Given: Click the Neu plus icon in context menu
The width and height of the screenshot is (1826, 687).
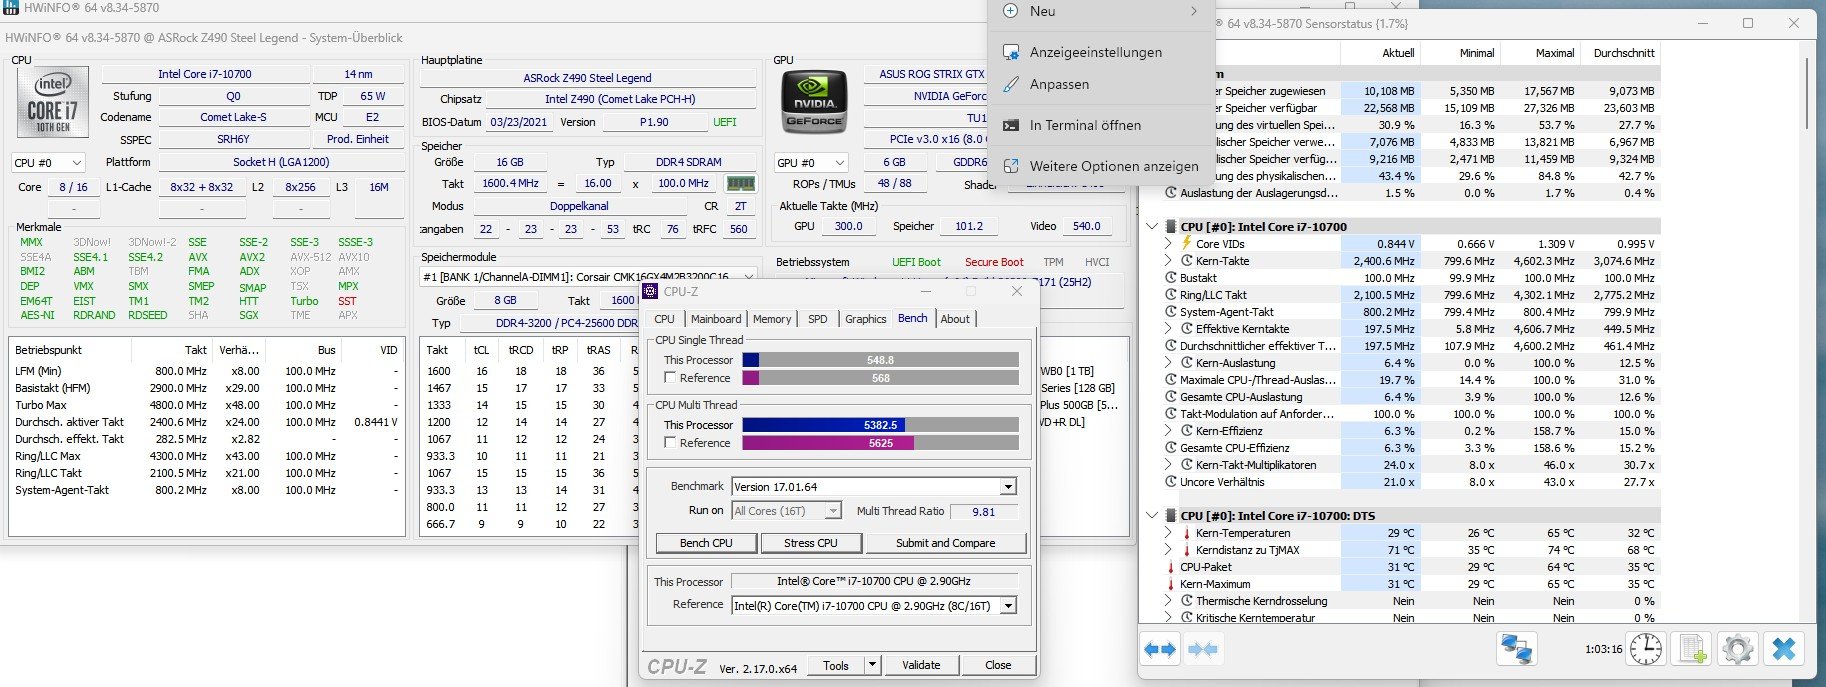Looking at the screenshot, I should coord(1011,11).
